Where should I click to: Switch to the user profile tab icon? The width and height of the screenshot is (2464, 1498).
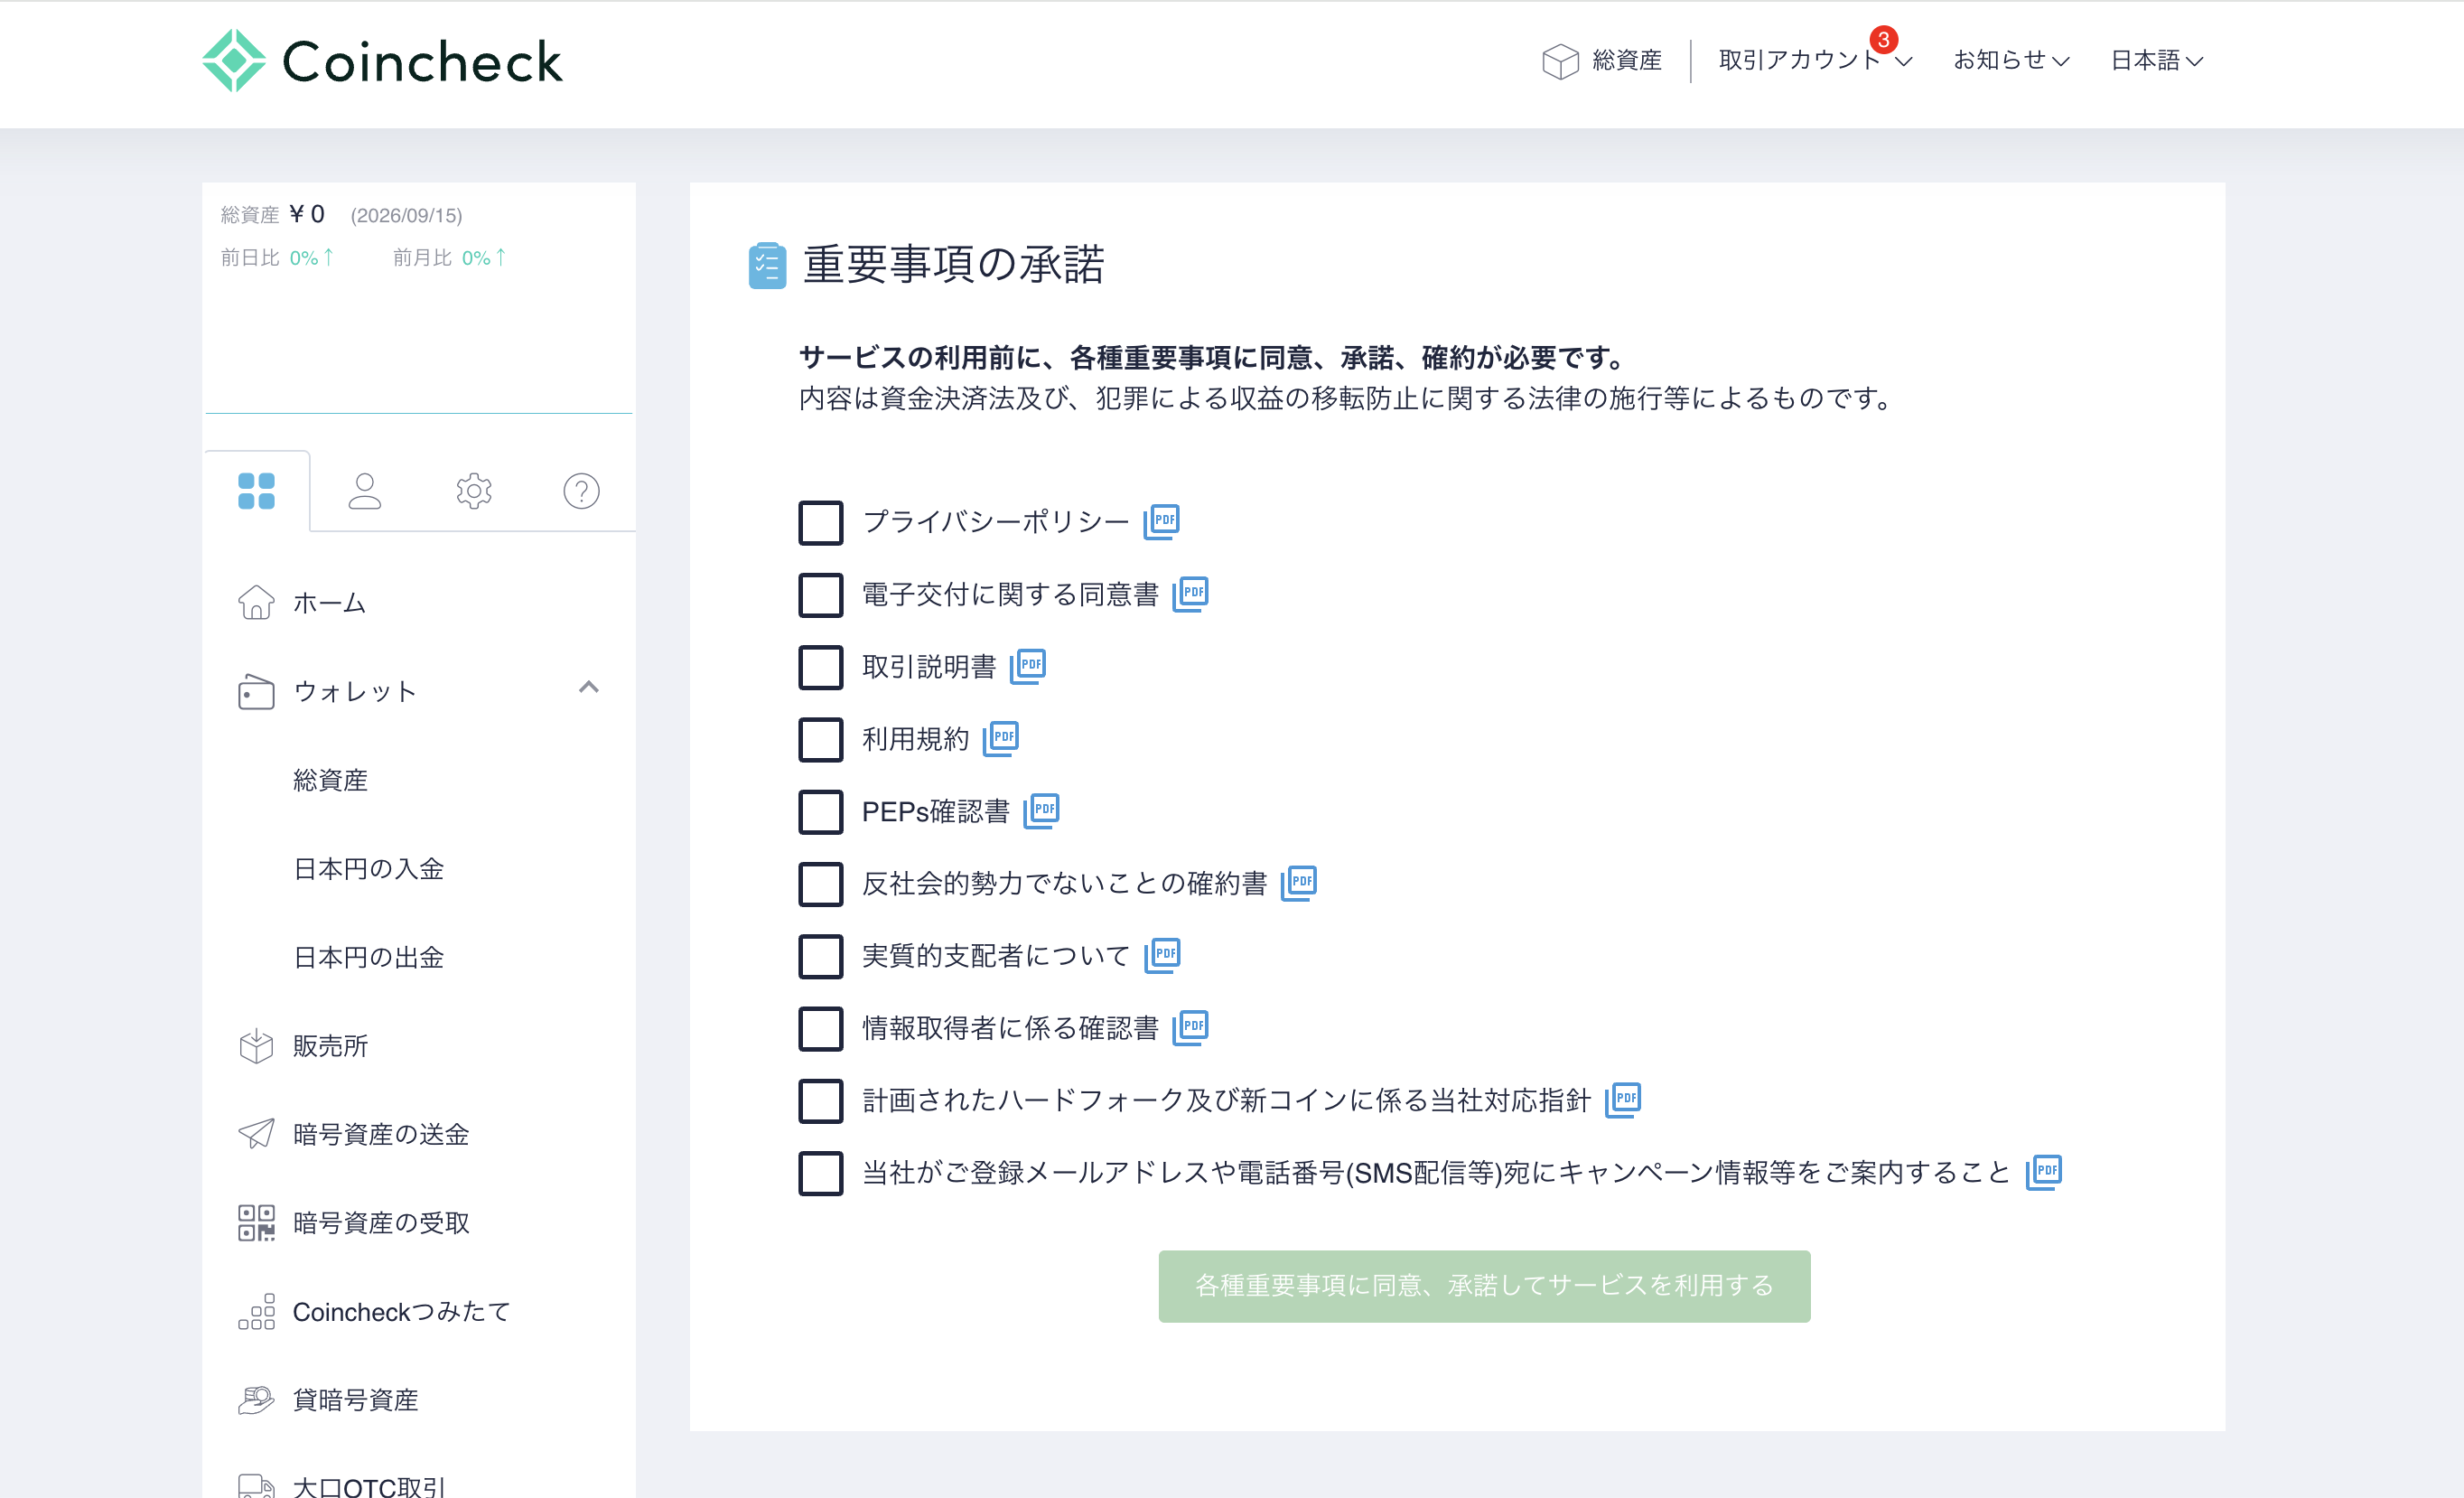pos(365,491)
